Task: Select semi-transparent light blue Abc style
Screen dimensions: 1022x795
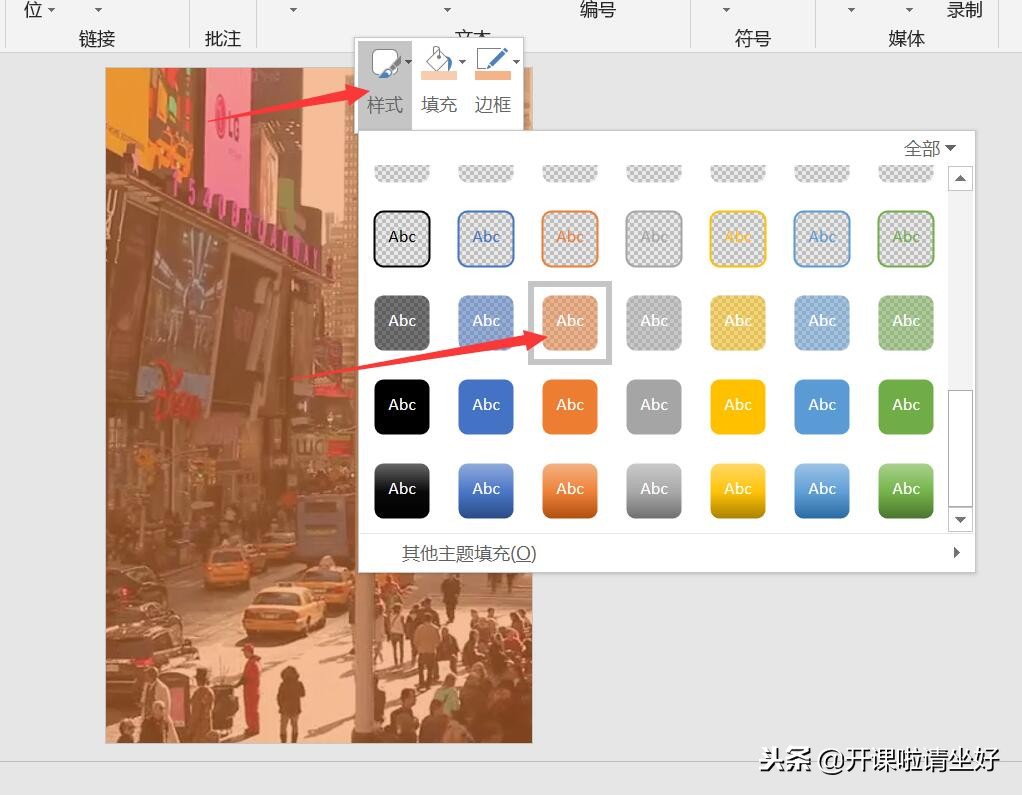Action: 822,323
